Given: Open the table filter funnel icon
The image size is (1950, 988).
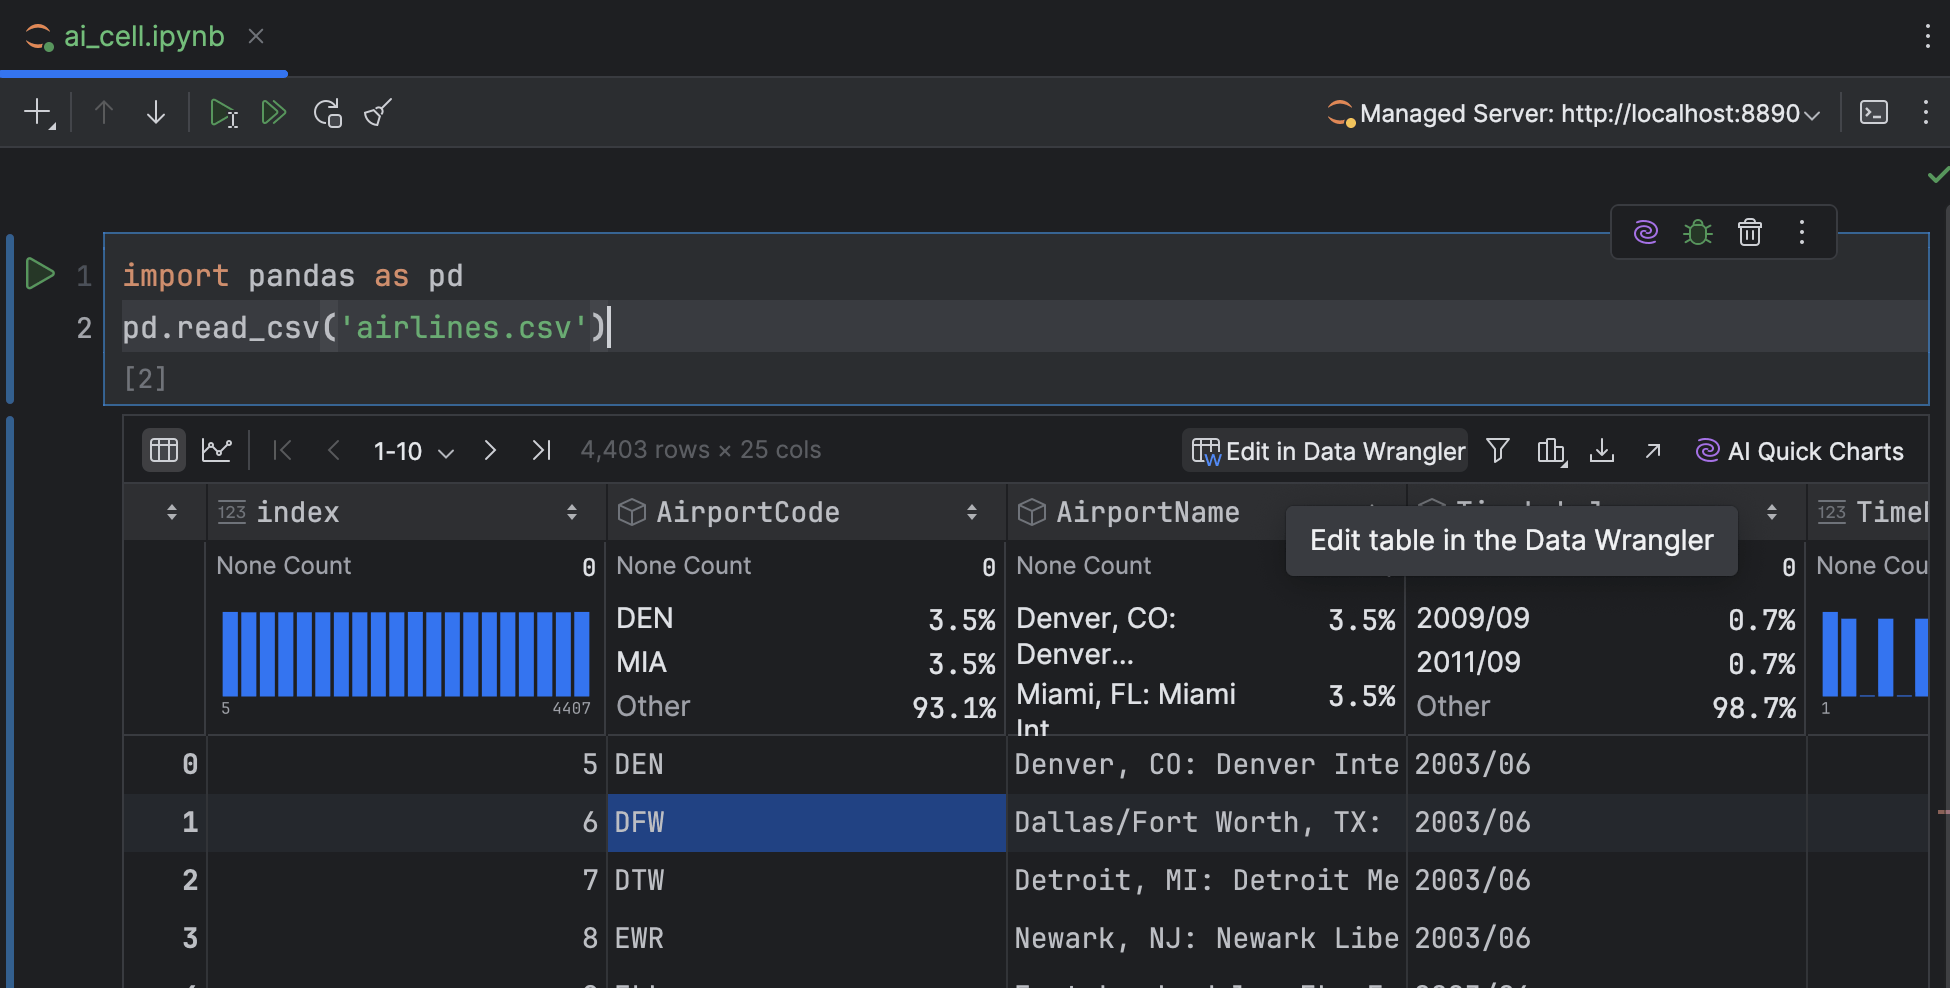Looking at the screenshot, I should 1497,451.
